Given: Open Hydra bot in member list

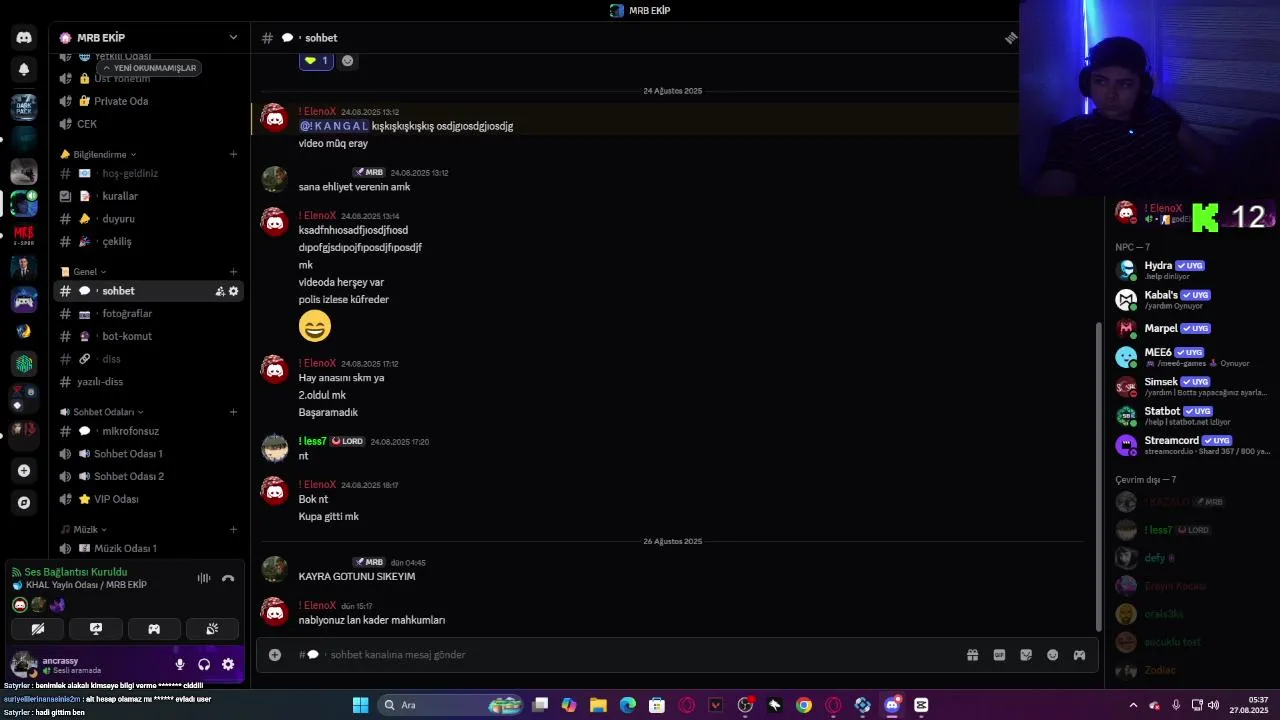Looking at the screenshot, I should pos(1192,270).
